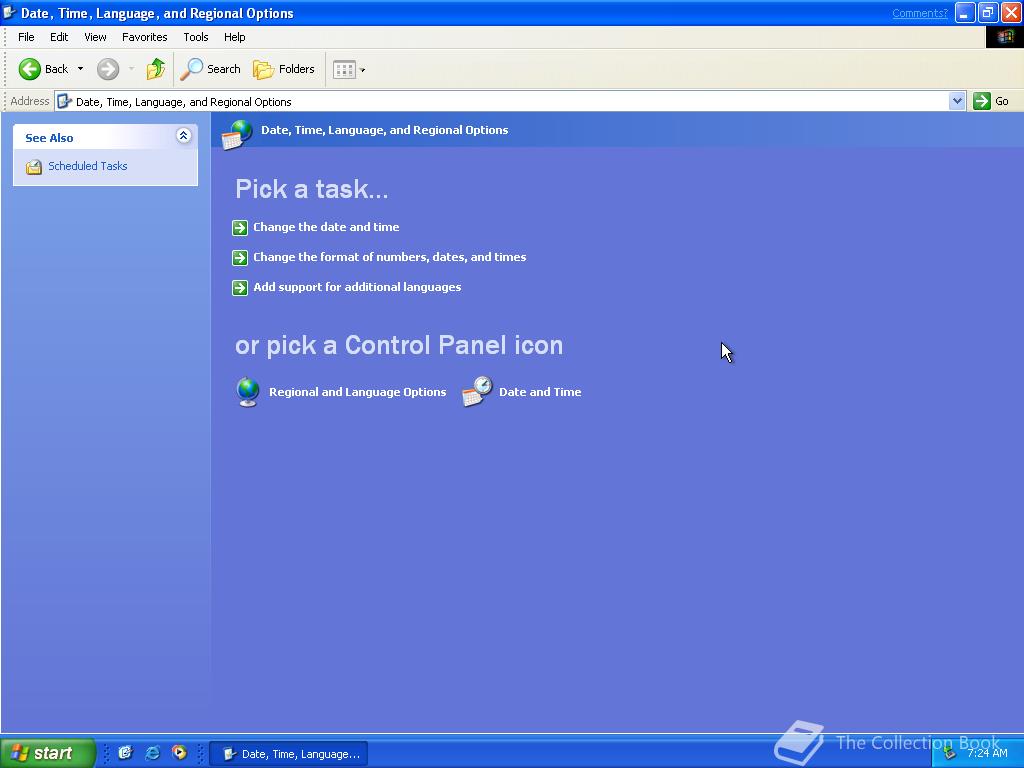
Task: Click arrow icon beside Change the date and time
Action: 240,228
